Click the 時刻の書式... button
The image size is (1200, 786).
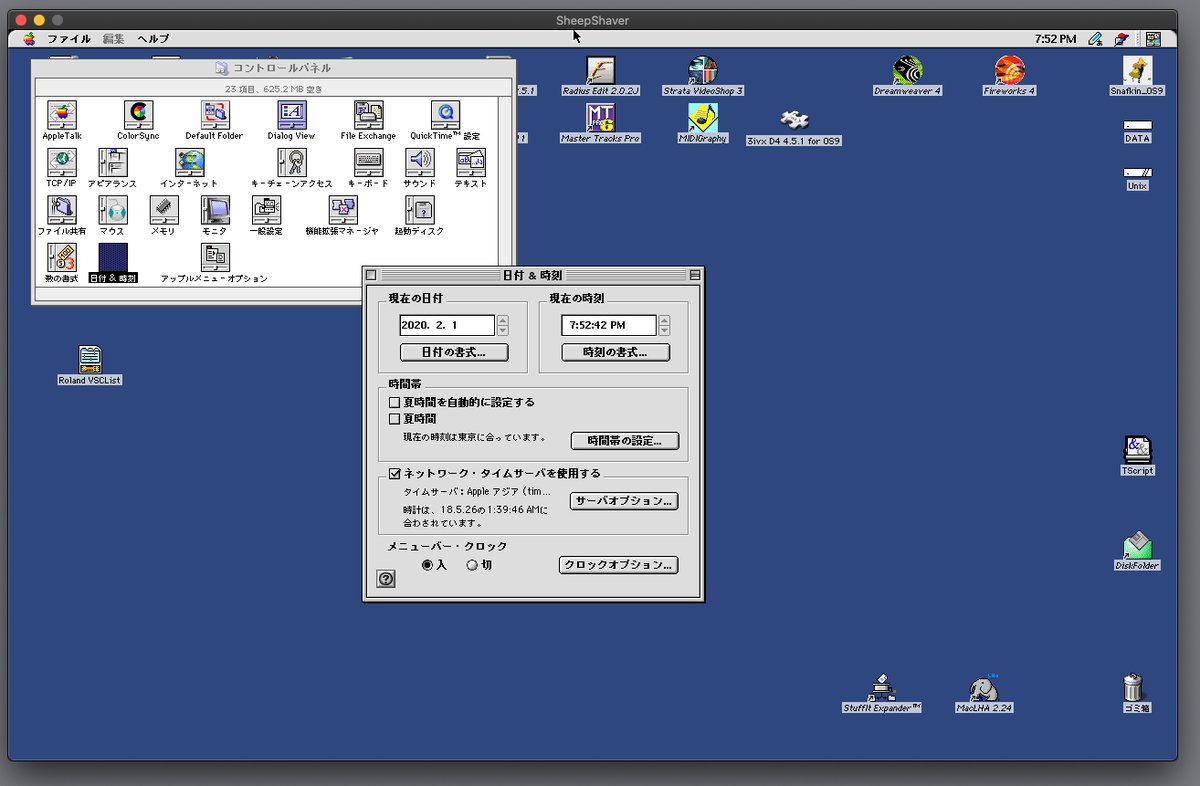click(x=616, y=352)
